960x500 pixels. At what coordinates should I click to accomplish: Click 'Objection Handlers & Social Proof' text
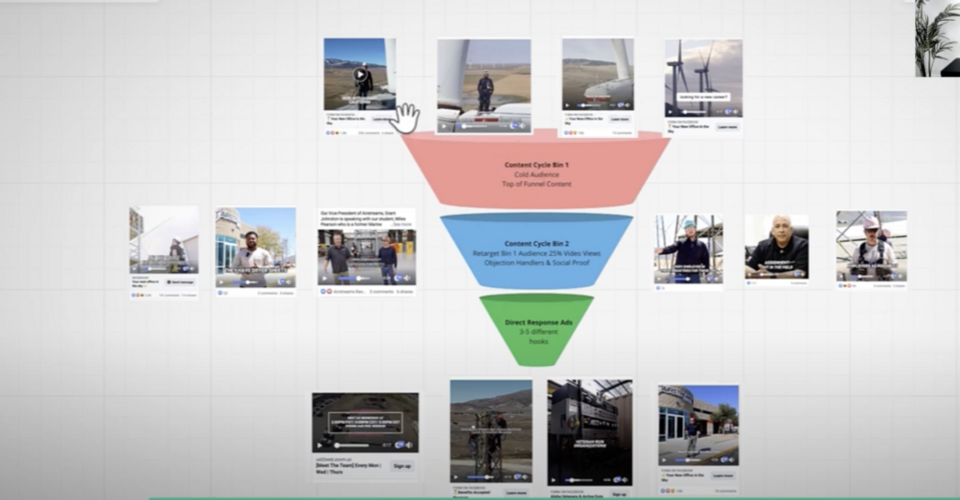[x=536, y=263]
